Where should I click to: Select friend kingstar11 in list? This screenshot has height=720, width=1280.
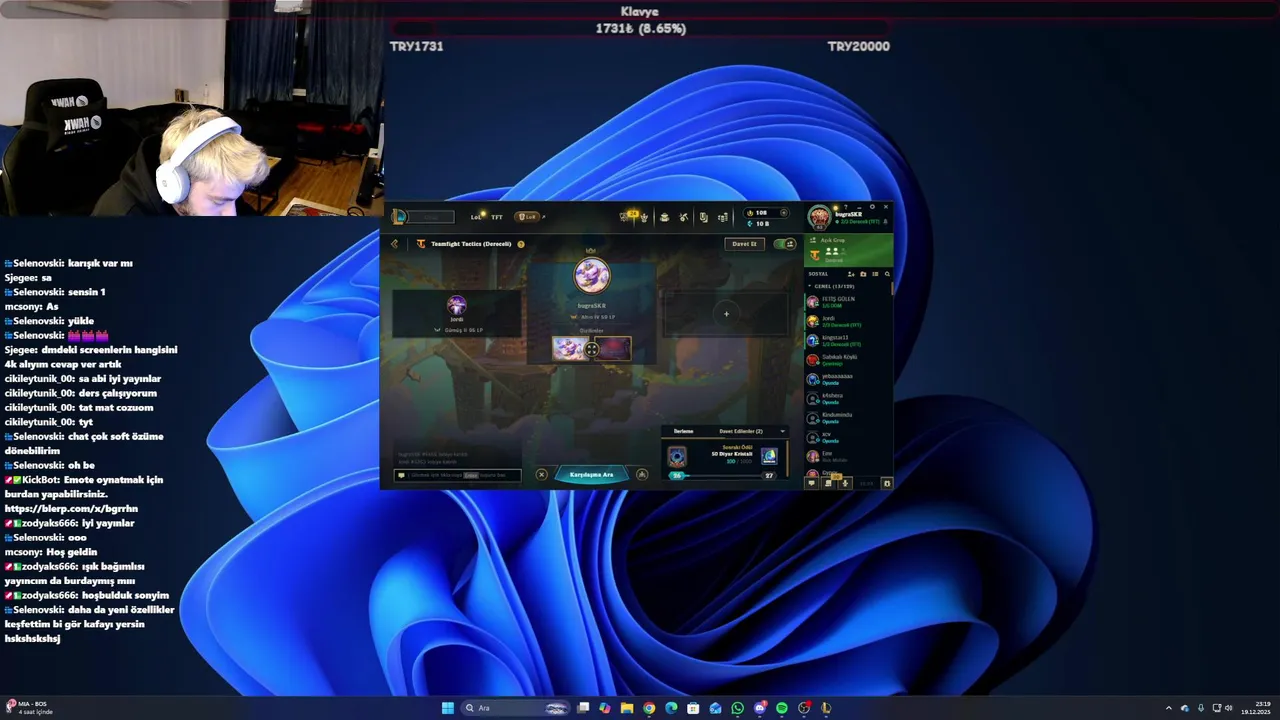click(x=848, y=340)
